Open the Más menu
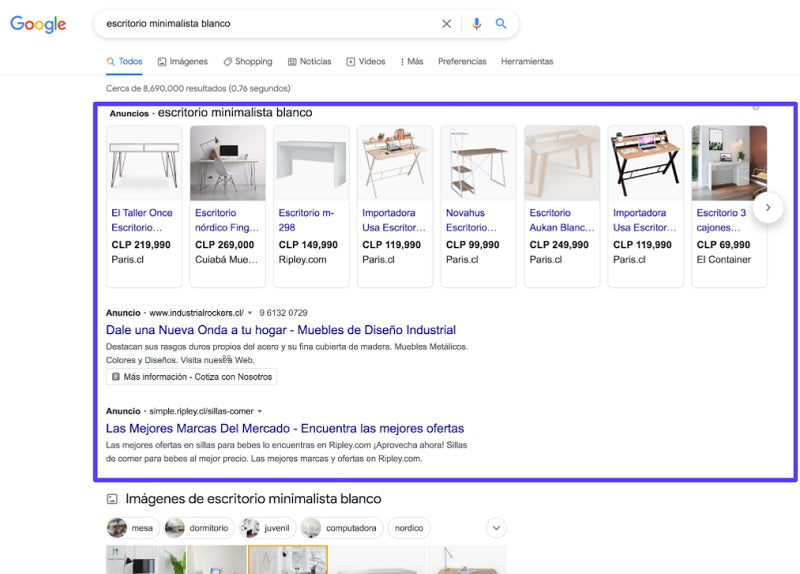This screenshot has height=574, width=800. coord(412,61)
